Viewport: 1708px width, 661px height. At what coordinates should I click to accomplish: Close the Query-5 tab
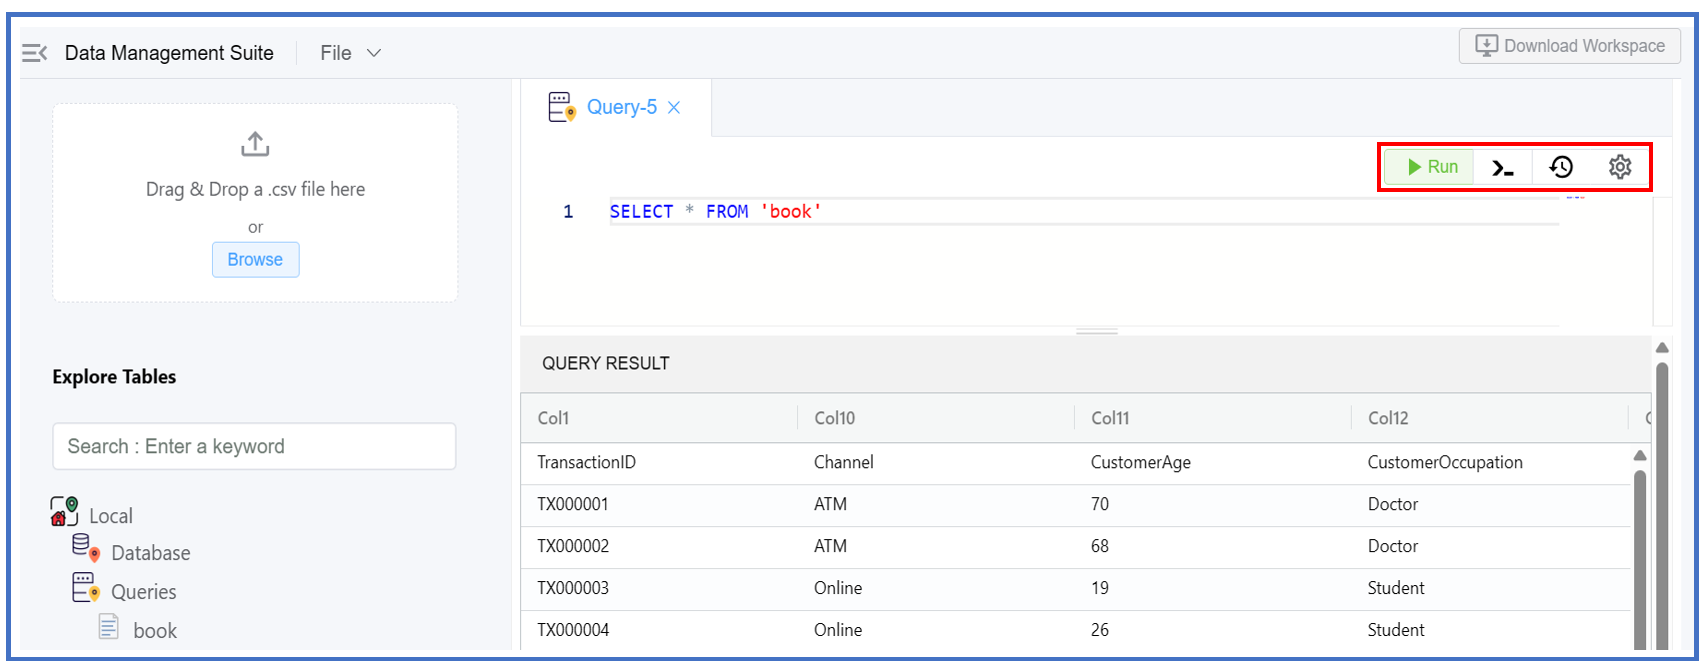pos(674,108)
